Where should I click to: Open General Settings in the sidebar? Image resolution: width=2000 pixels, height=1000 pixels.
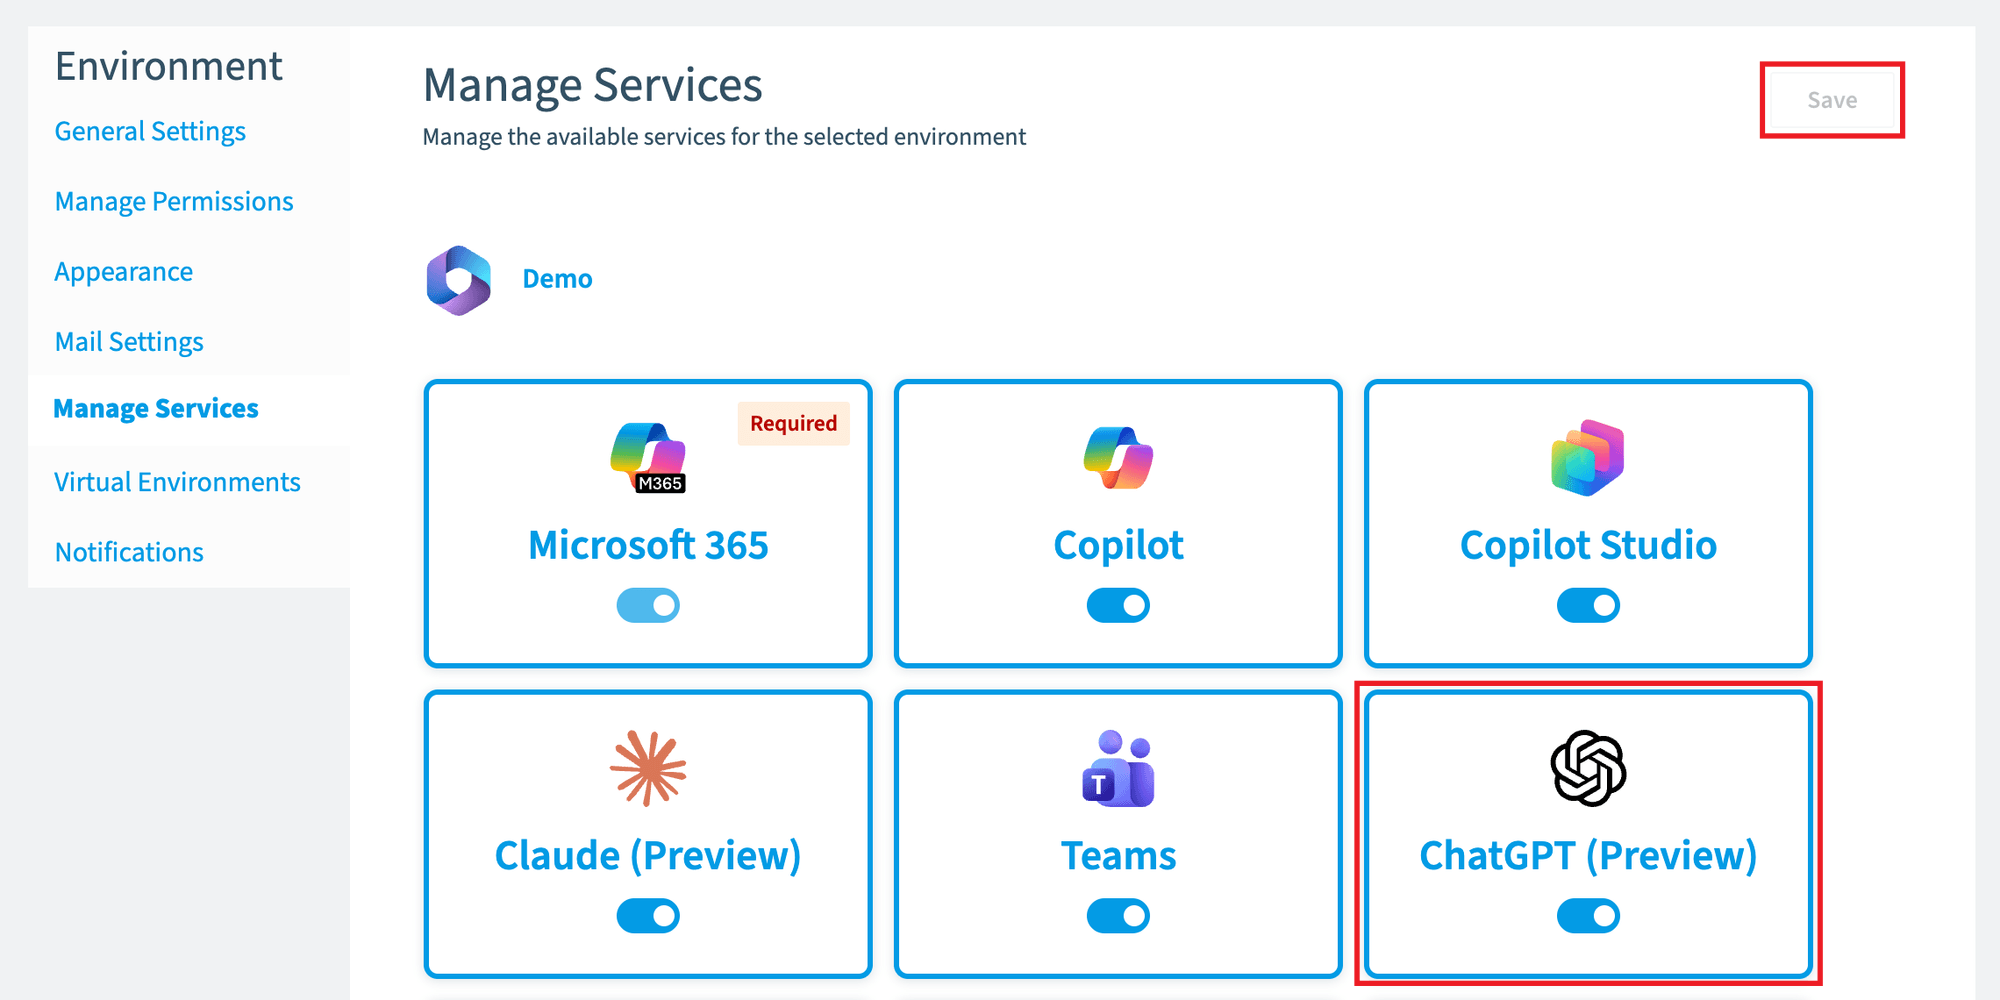point(150,132)
